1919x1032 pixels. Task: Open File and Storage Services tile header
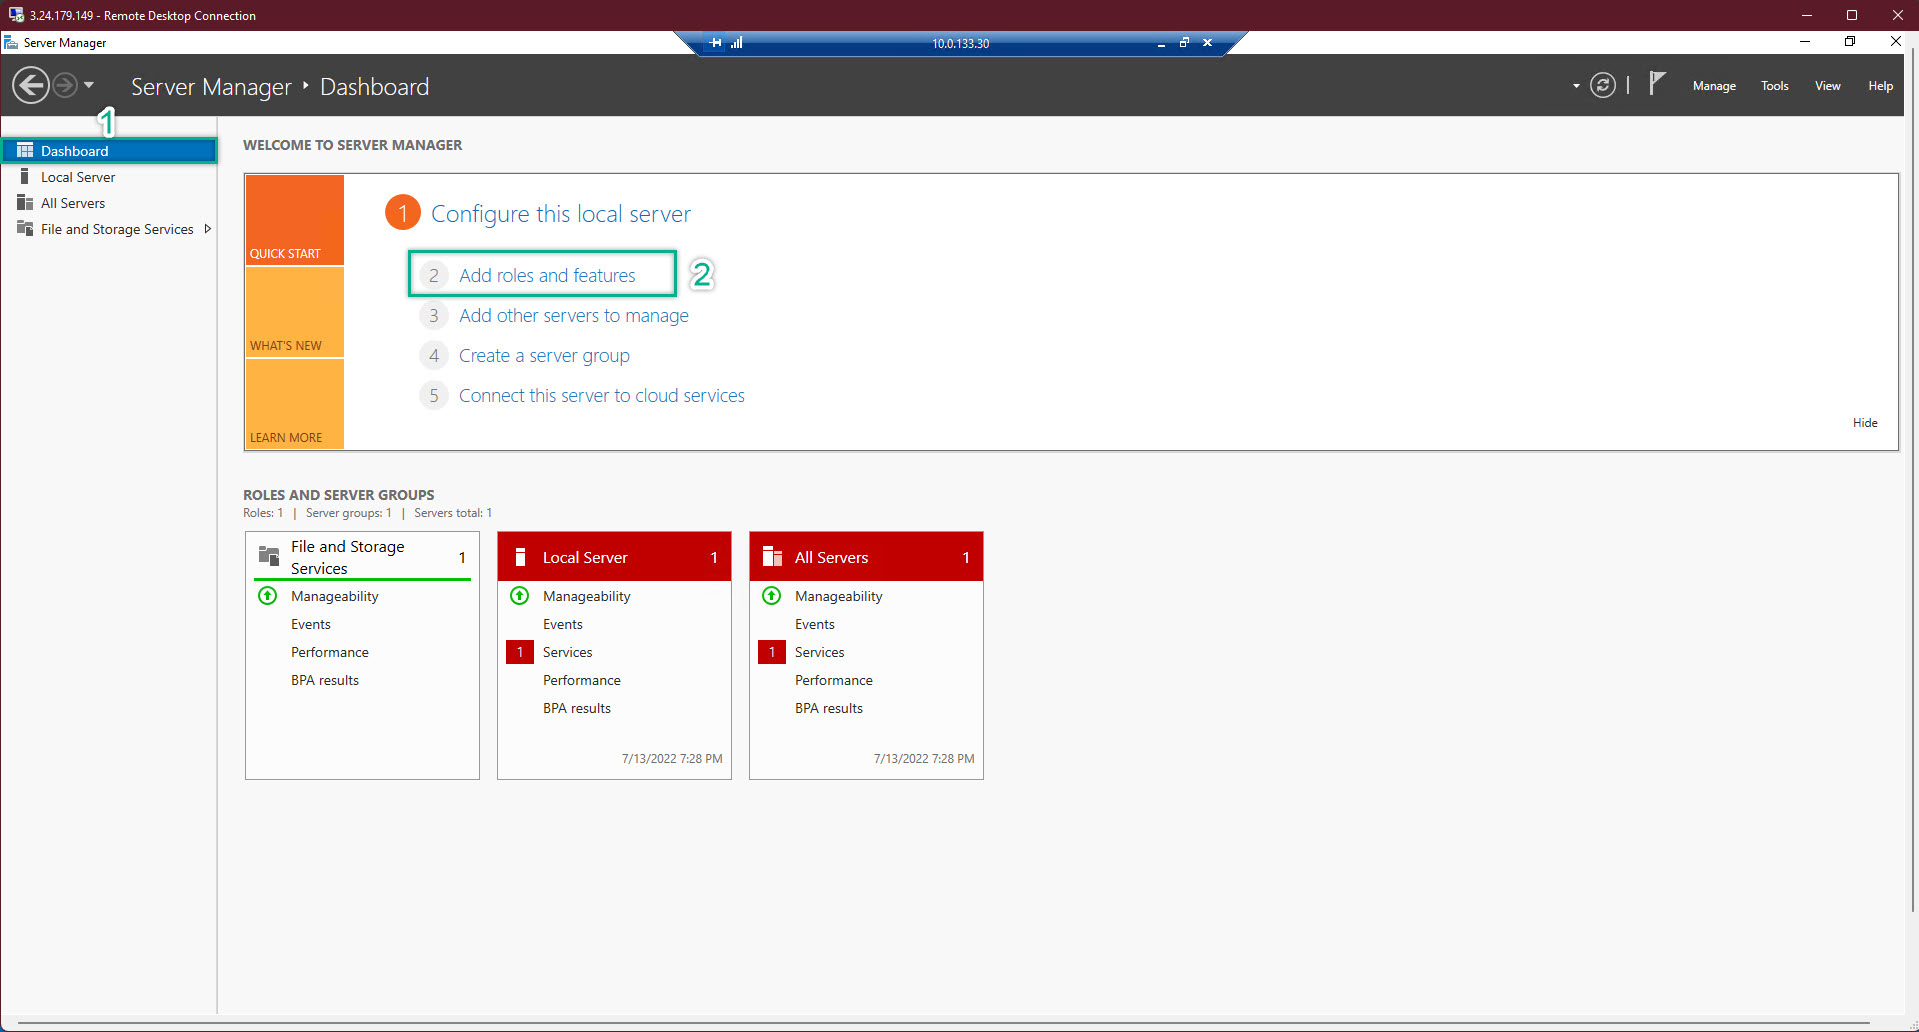[362, 557]
